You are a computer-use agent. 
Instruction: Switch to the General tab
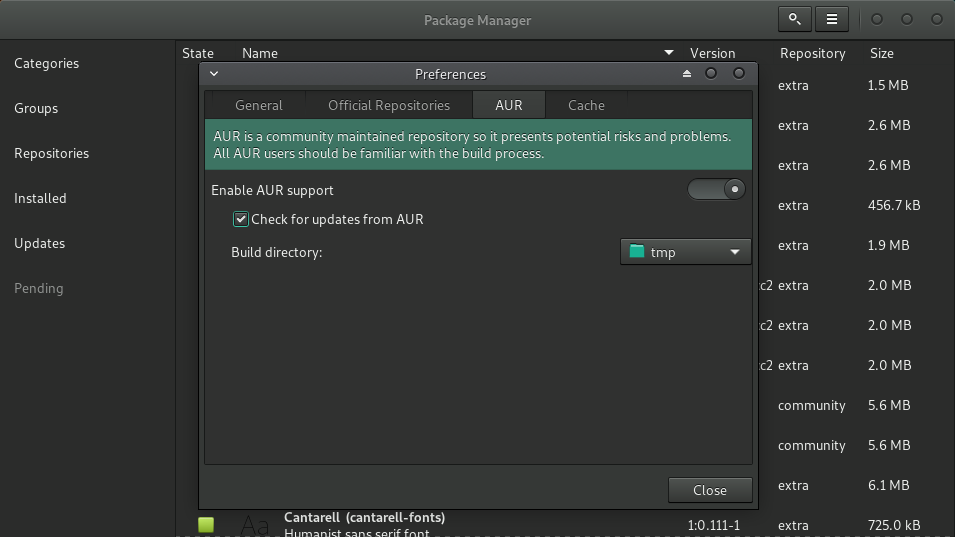pos(259,105)
